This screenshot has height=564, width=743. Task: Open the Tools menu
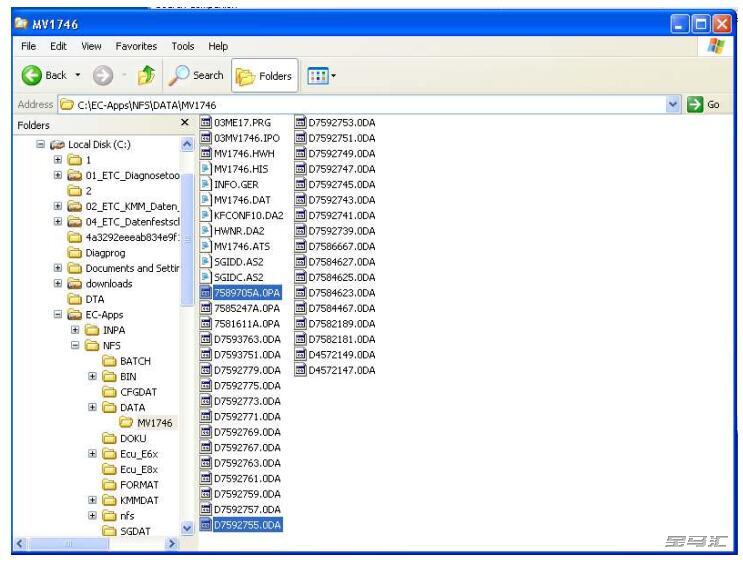click(183, 46)
